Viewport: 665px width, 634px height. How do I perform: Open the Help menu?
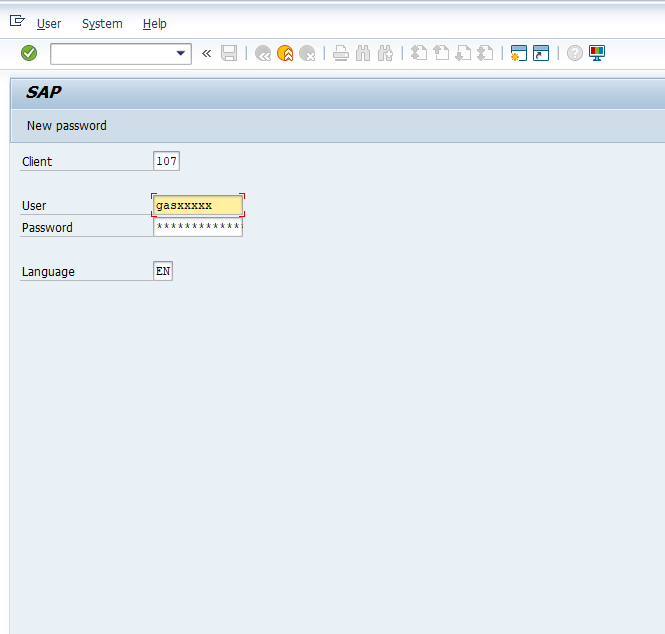click(155, 24)
